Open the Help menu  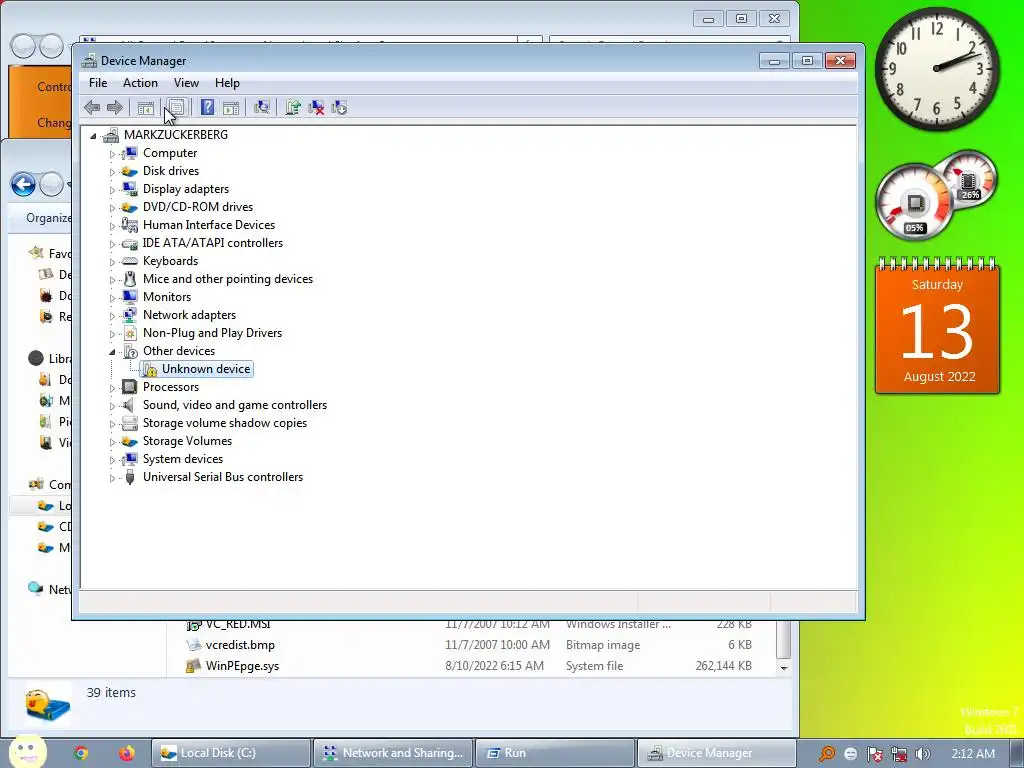[x=227, y=83]
